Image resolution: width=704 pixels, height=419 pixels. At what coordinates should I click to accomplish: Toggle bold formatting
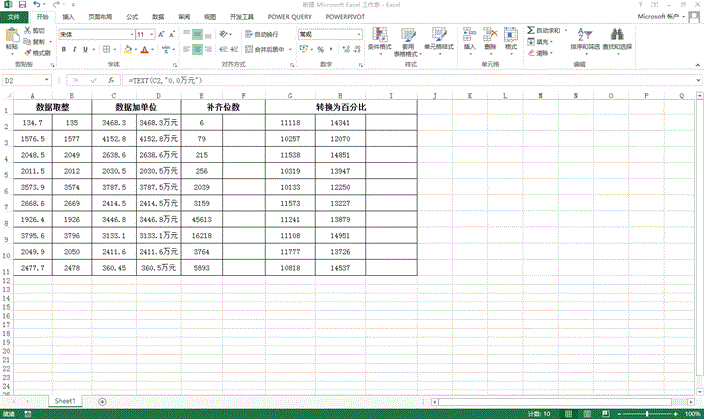pyautogui.click(x=62, y=49)
